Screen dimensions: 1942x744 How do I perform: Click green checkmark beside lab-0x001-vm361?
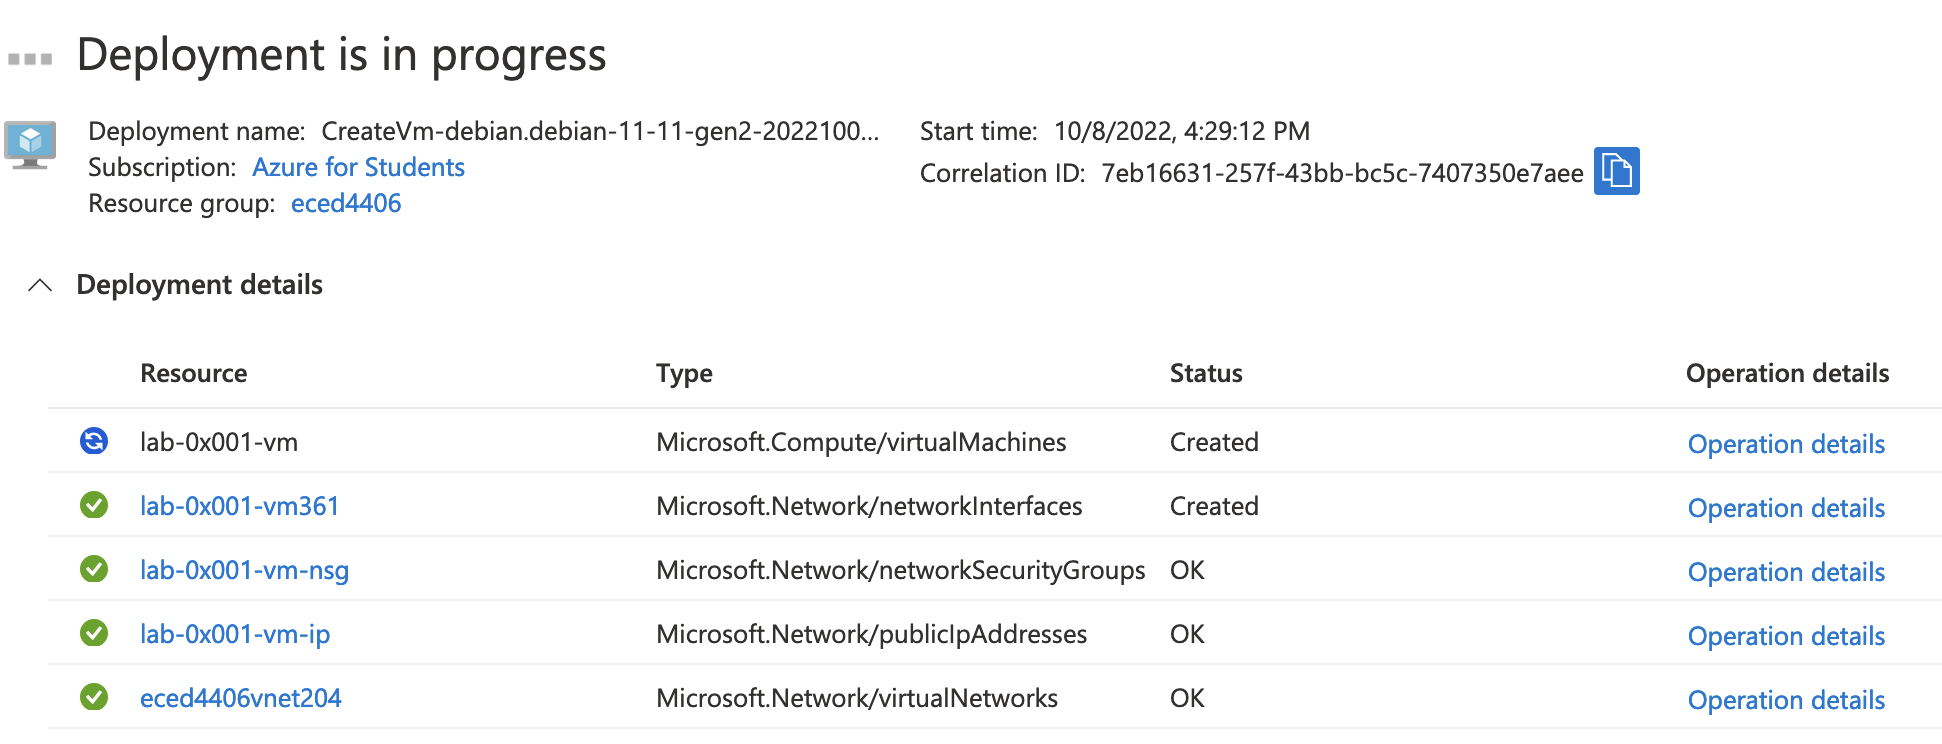pyautogui.click(x=94, y=505)
